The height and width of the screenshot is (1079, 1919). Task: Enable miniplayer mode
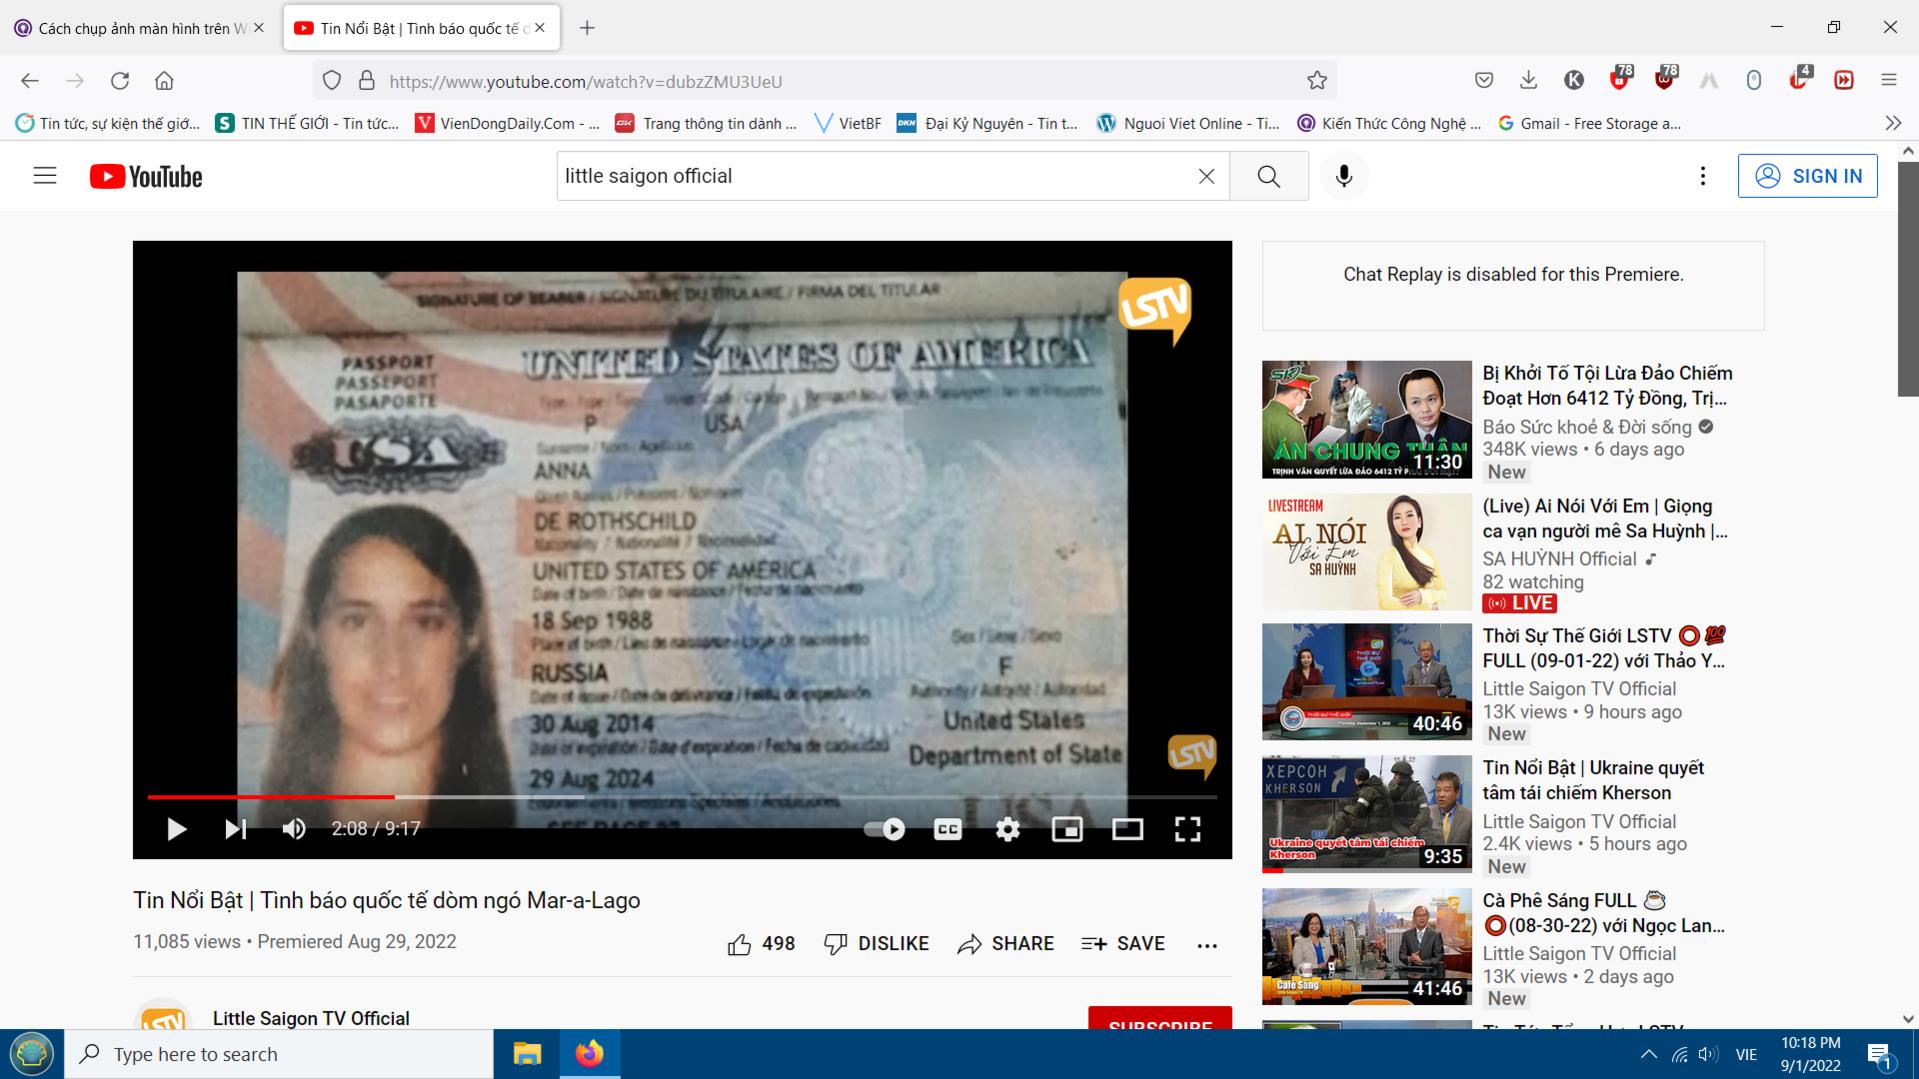tap(1067, 829)
